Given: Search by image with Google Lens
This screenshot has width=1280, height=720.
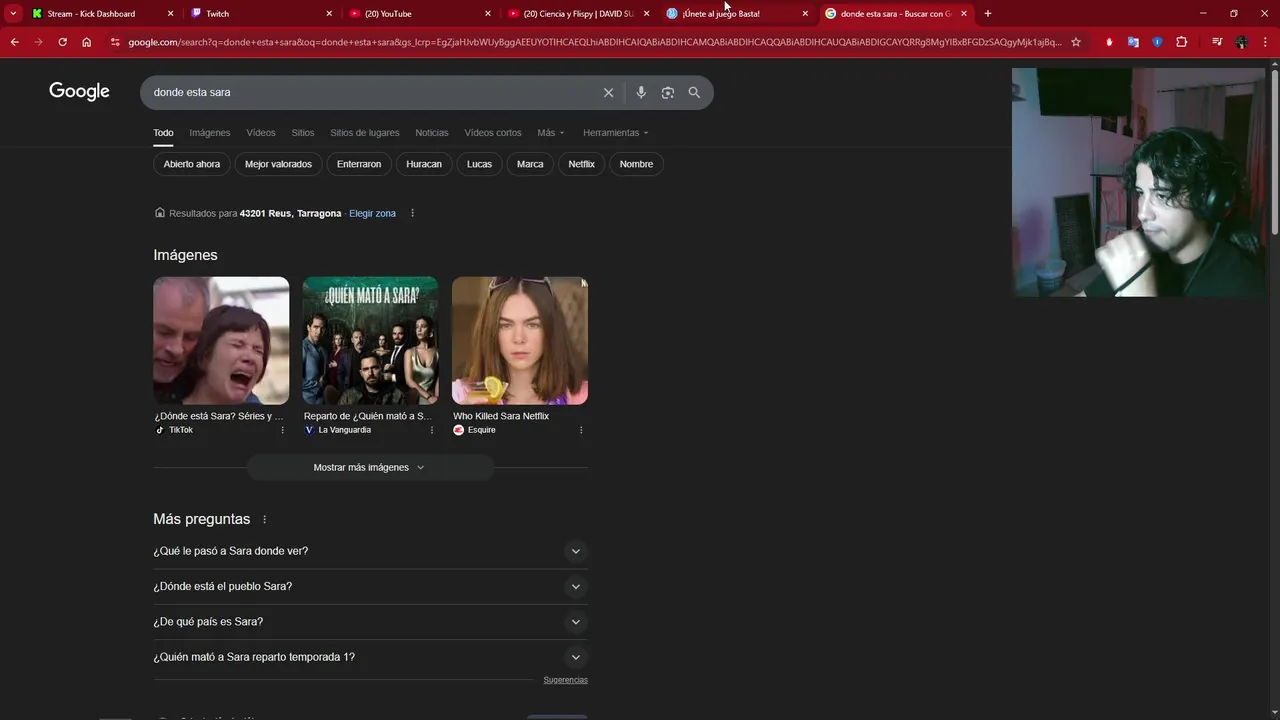Looking at the screenshot, I should (x=667, y=92).
